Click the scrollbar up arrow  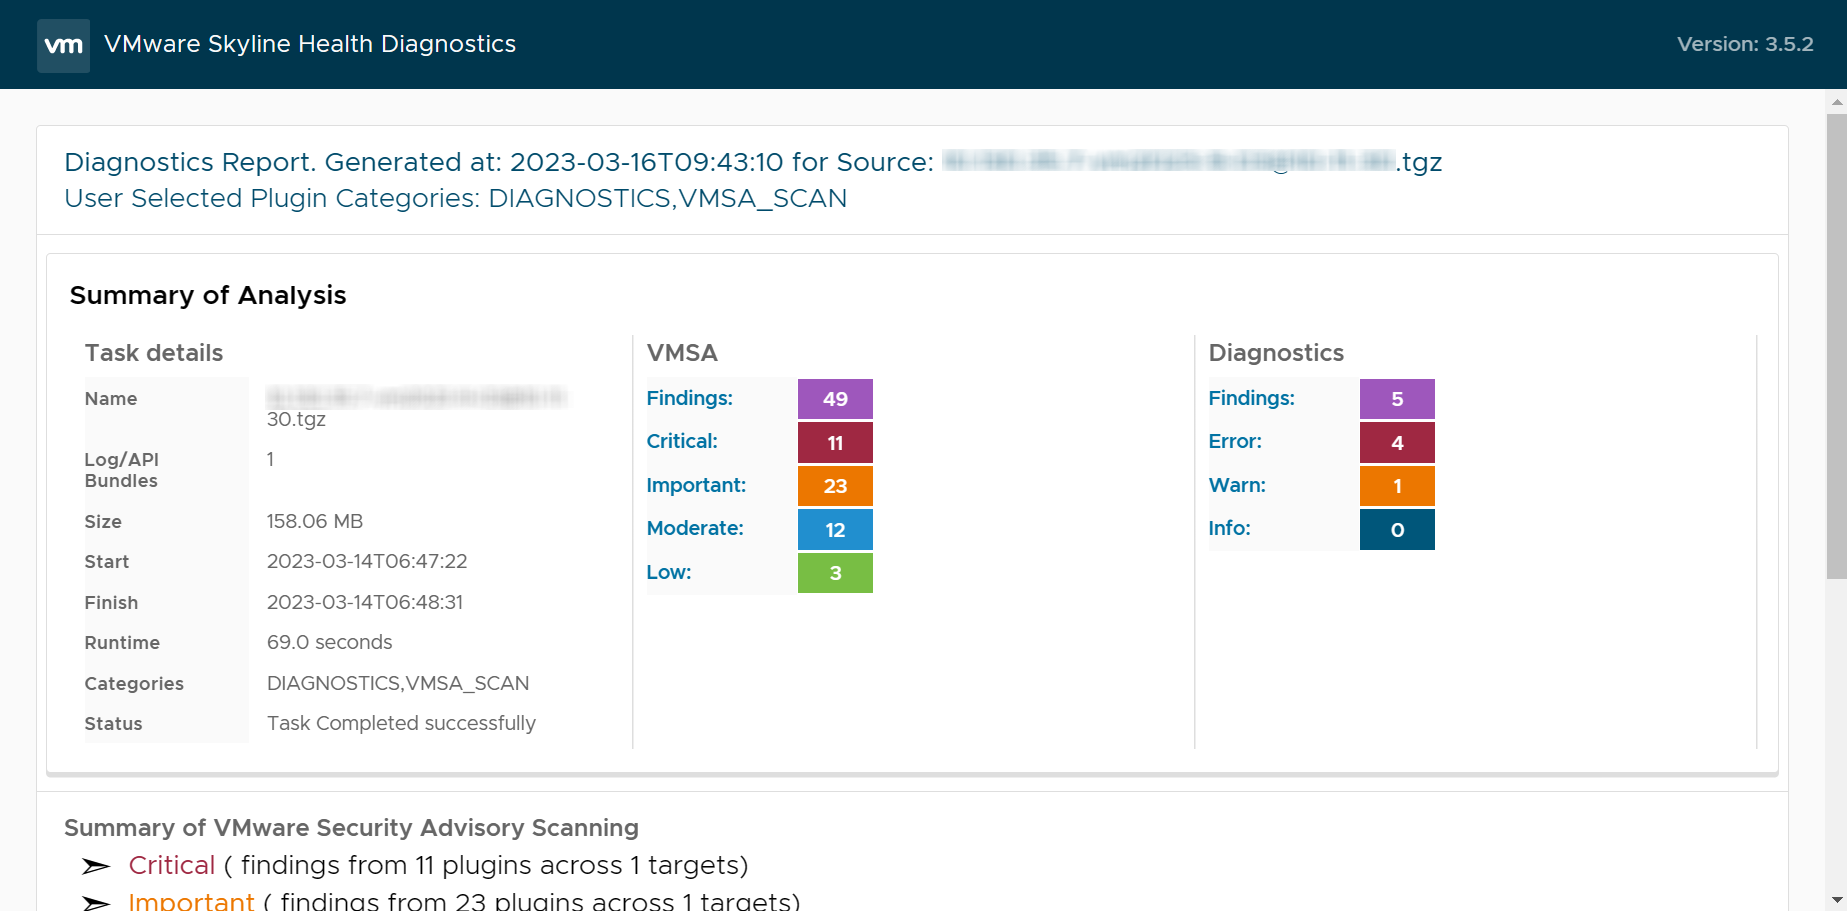[1836, 102]
